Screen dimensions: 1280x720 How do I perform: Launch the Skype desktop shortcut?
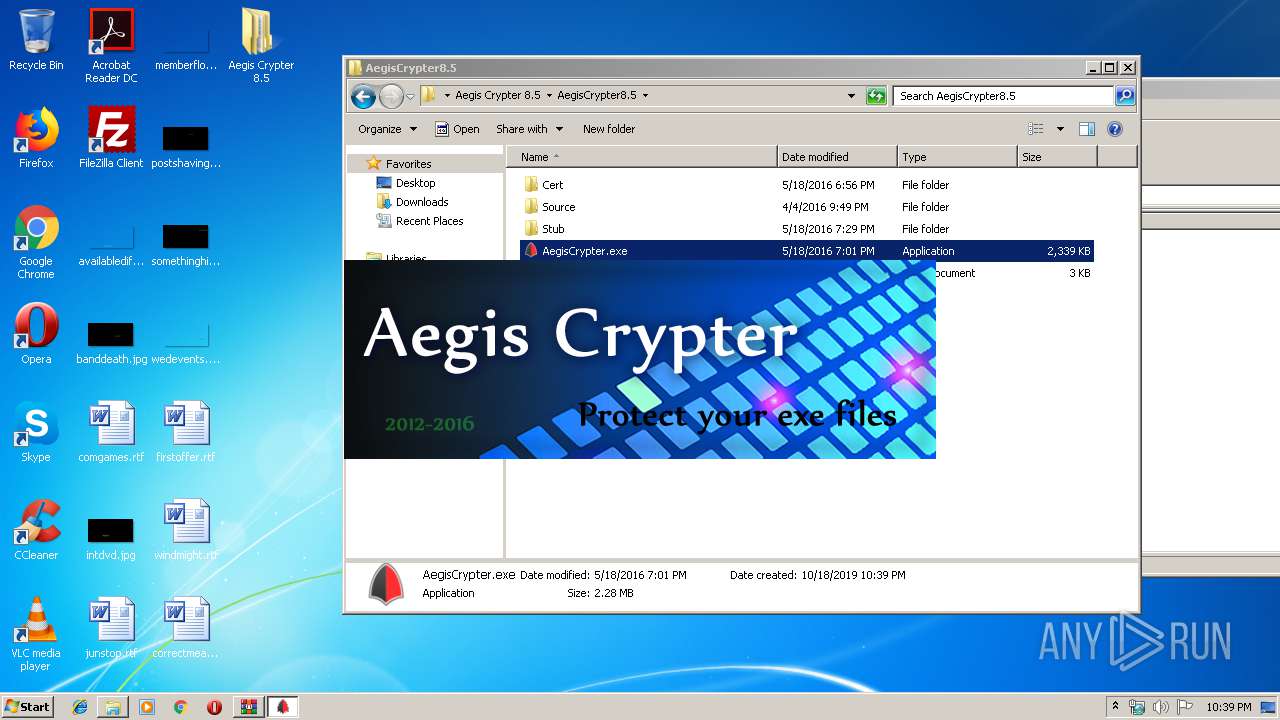36,432
